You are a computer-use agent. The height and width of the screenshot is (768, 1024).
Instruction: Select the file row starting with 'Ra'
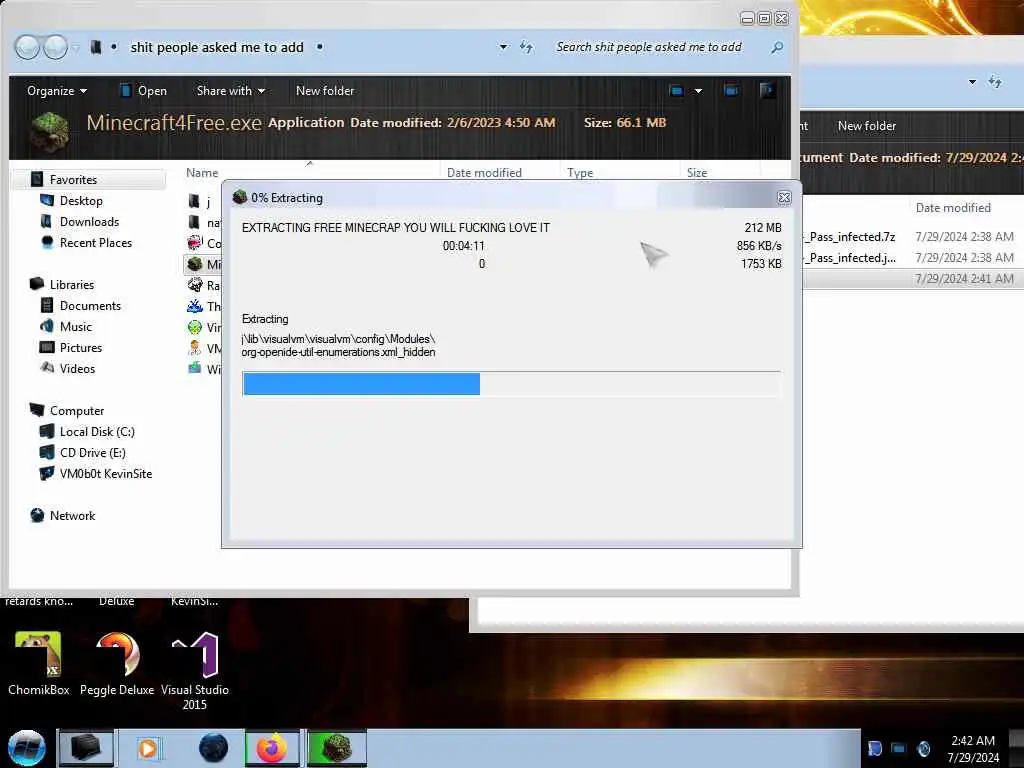tap(203, 285)
